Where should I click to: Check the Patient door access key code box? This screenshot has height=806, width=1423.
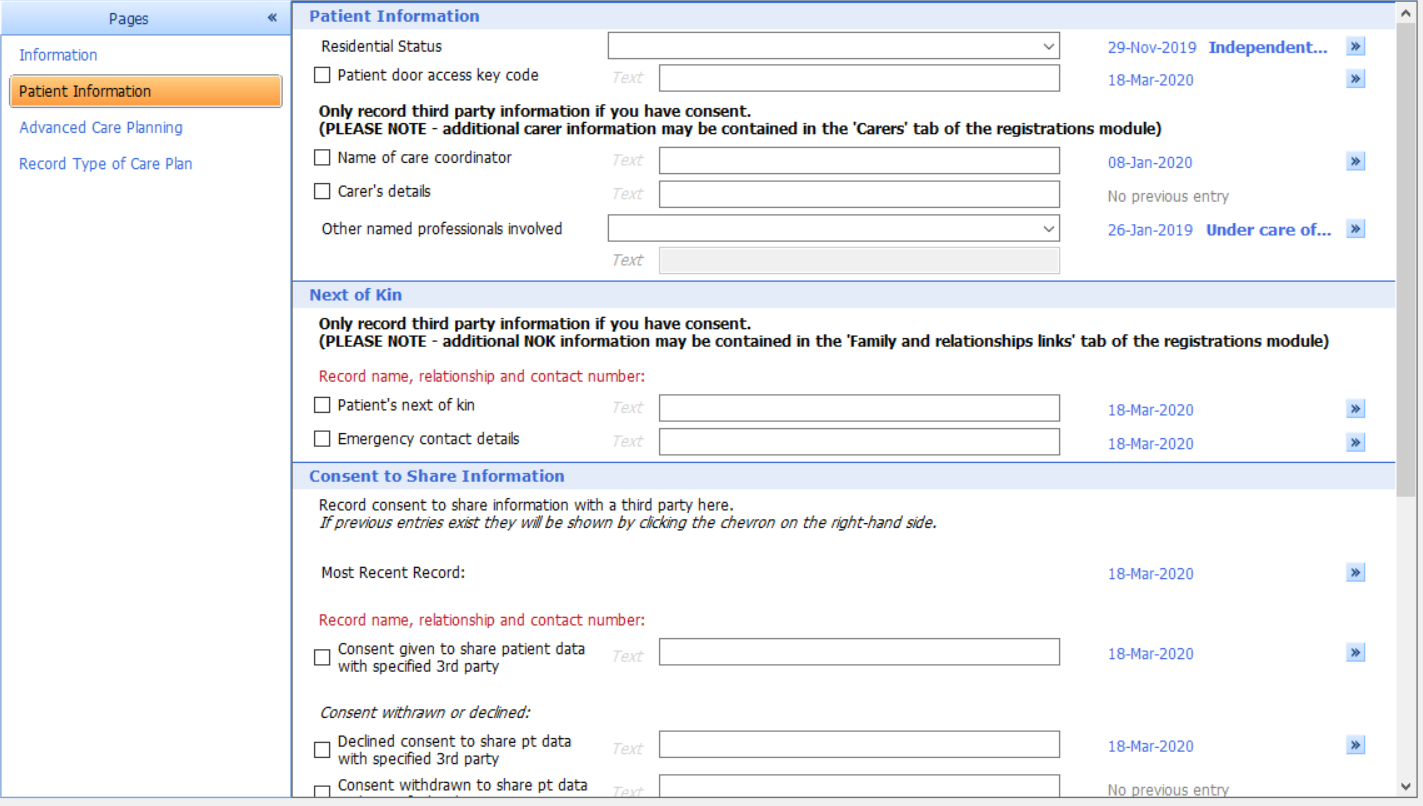coord(322,74)
